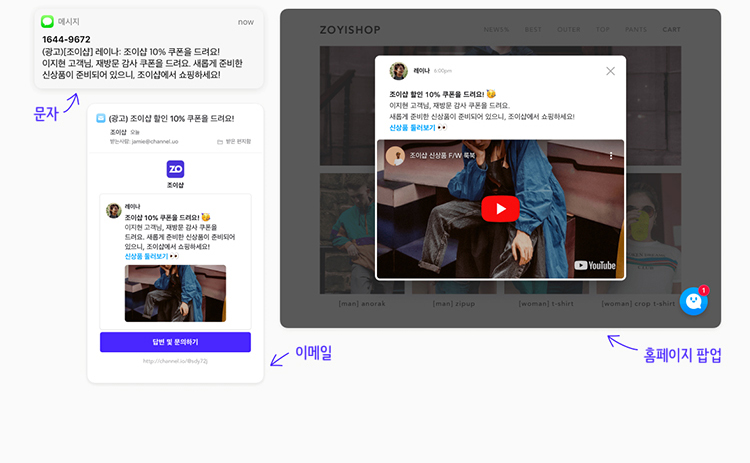Screen dimensions: 750x463
Task: Open the YouTube video options menu
Action: point(611,156)
